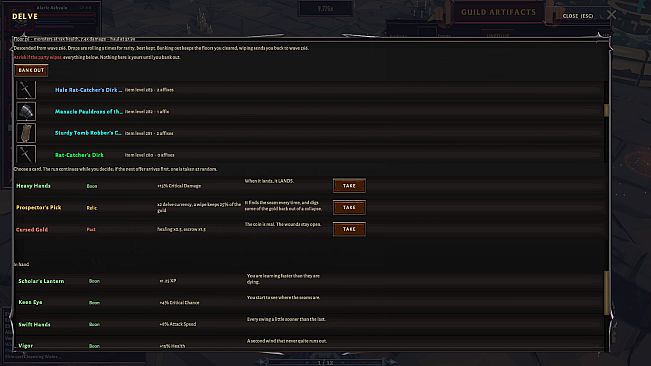This screenshot has height=366, width=651.
Task: Take the Prospector's Pick relic card
Action: (349, 207)
